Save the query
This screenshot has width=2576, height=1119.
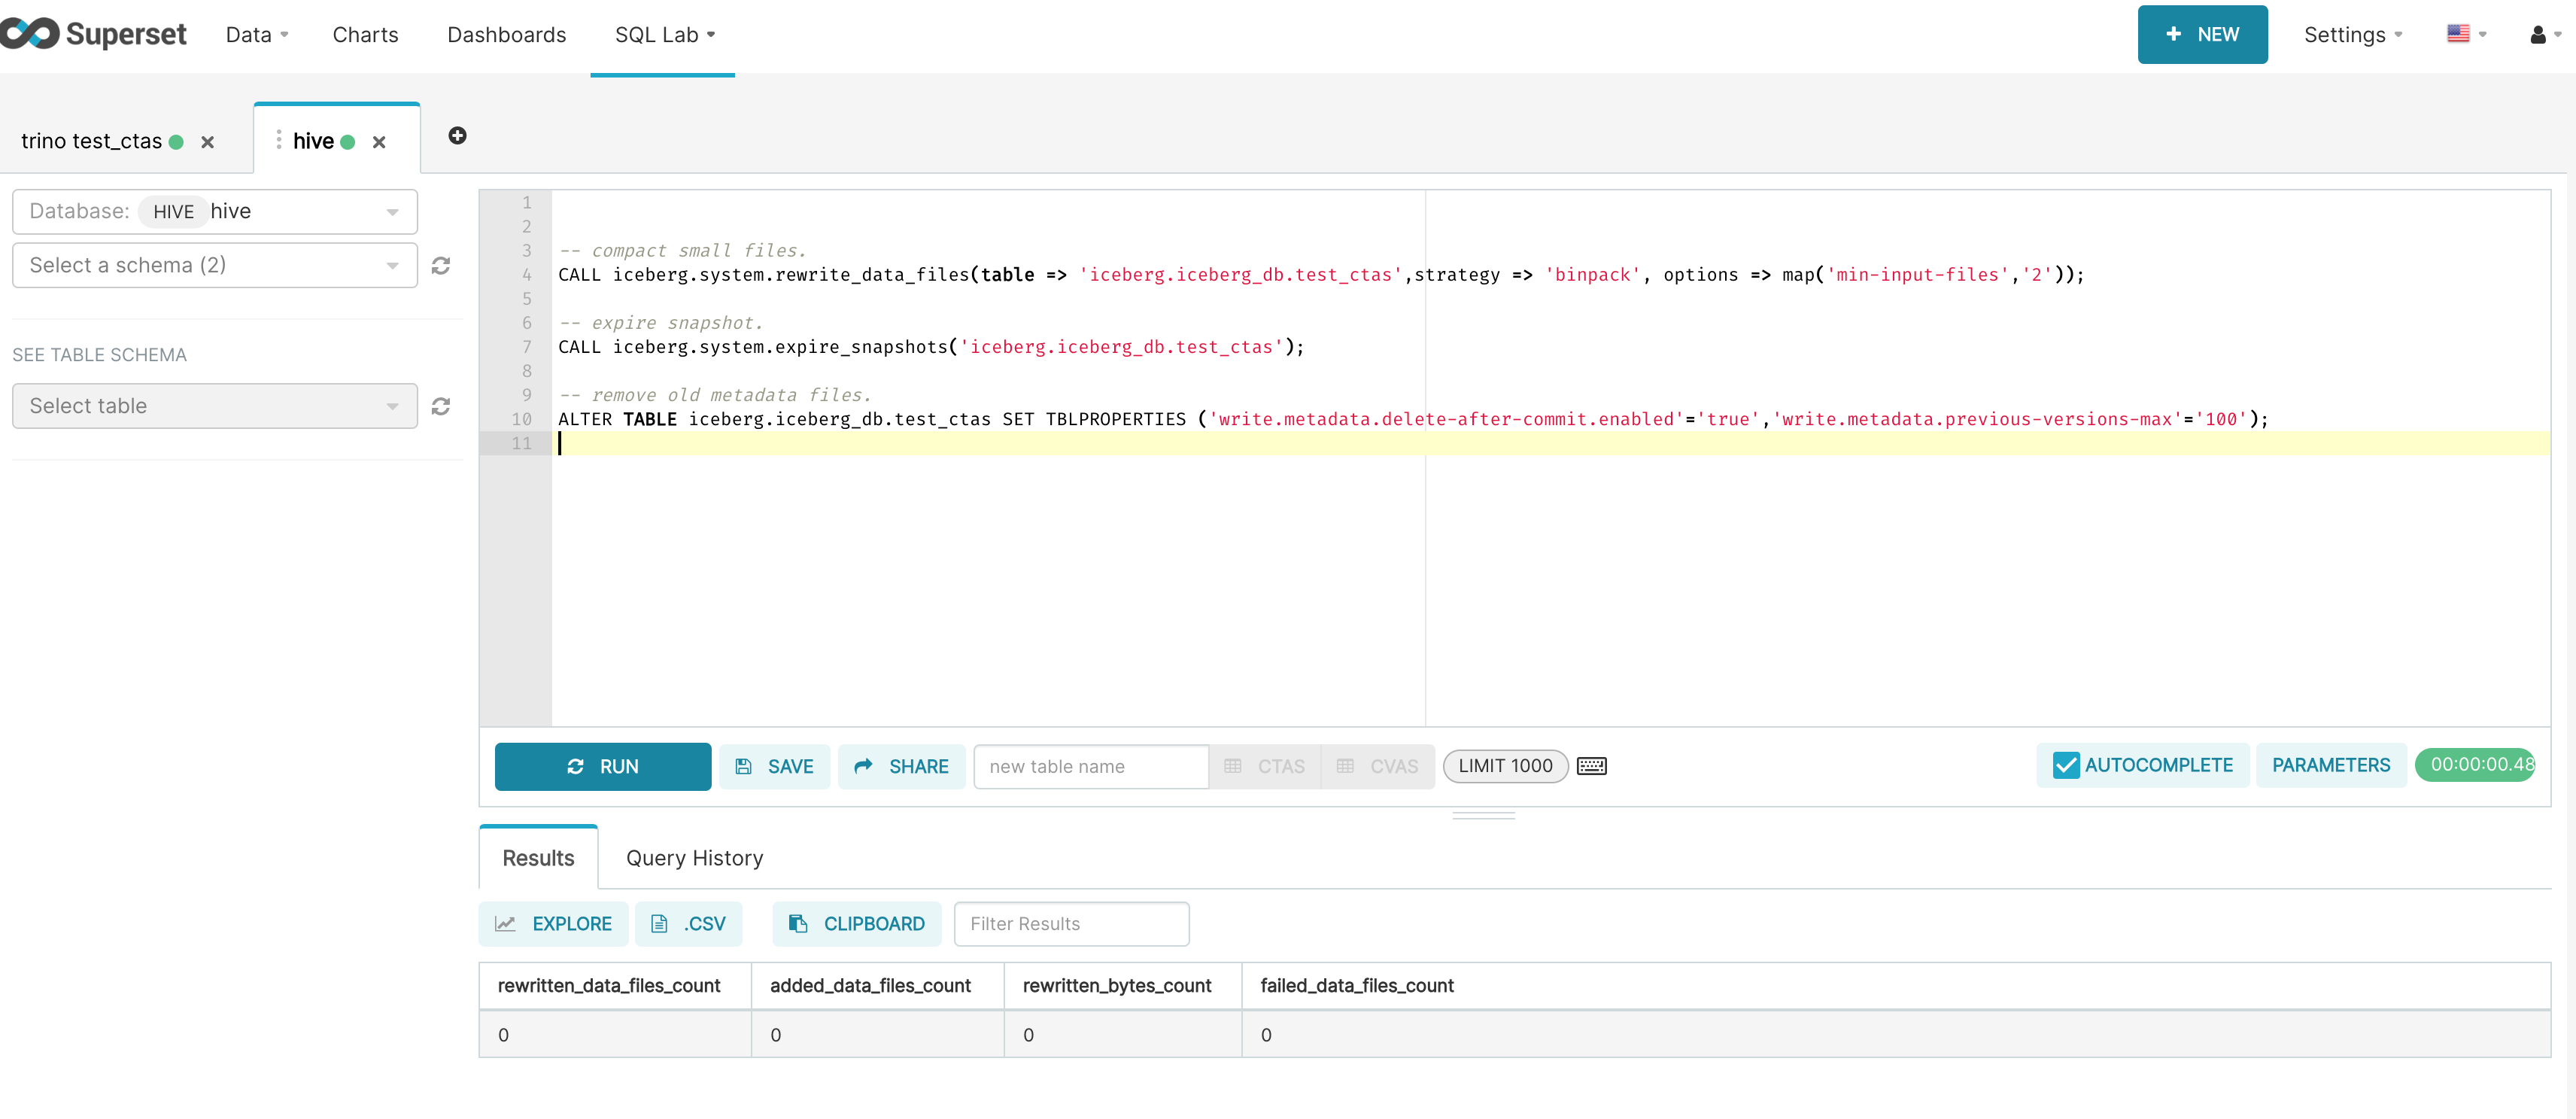pyautogui.click(x=774, y=767)
